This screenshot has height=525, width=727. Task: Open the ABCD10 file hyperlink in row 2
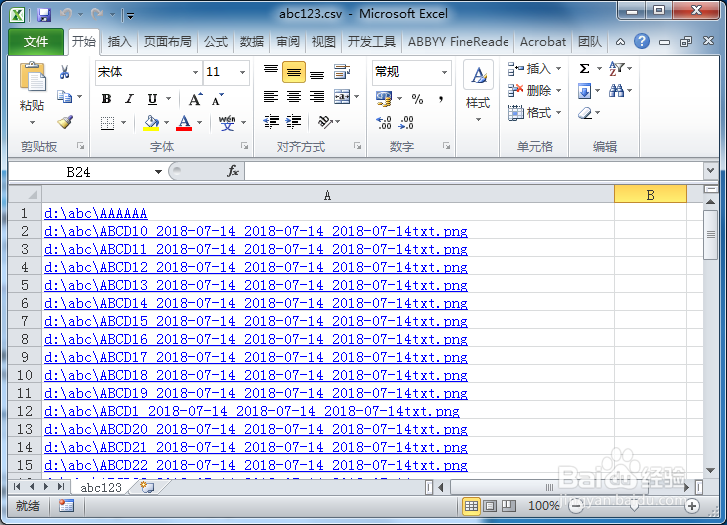(x=255, y=231)
